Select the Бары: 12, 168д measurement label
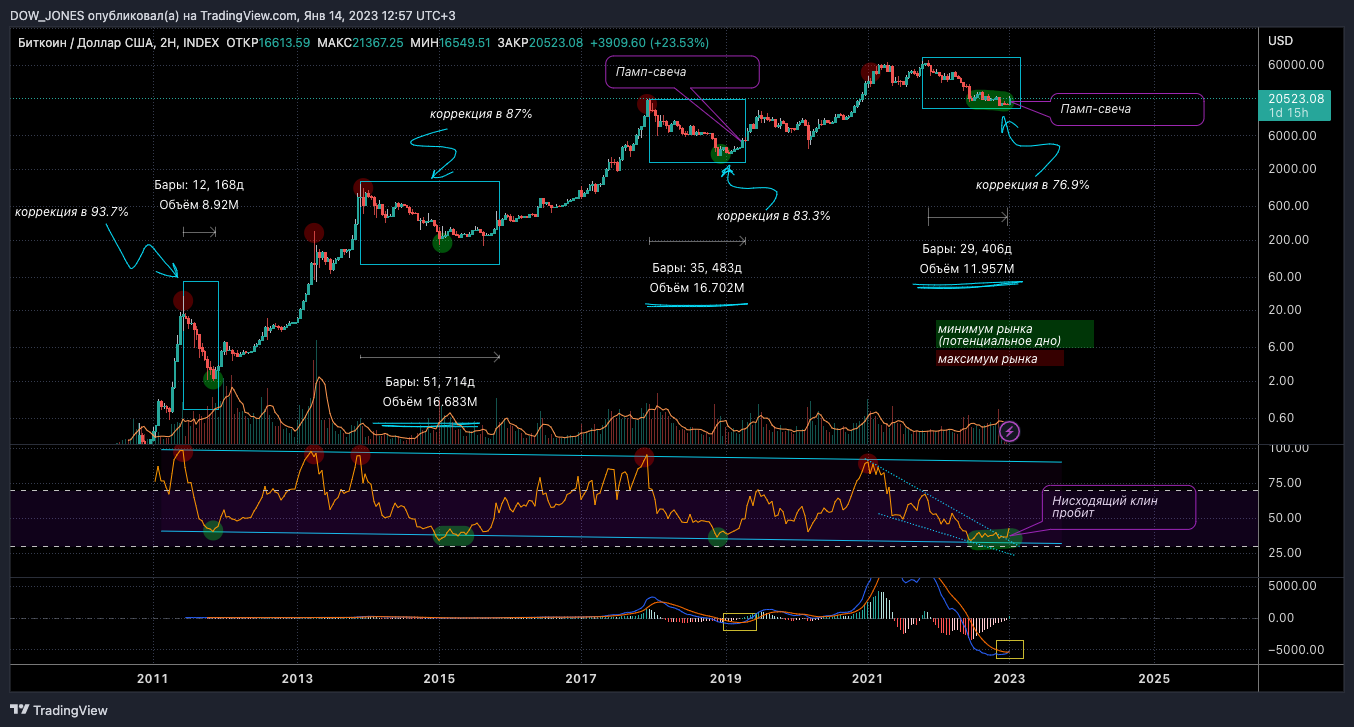The image size is (1354, 727). pos(198,185)
